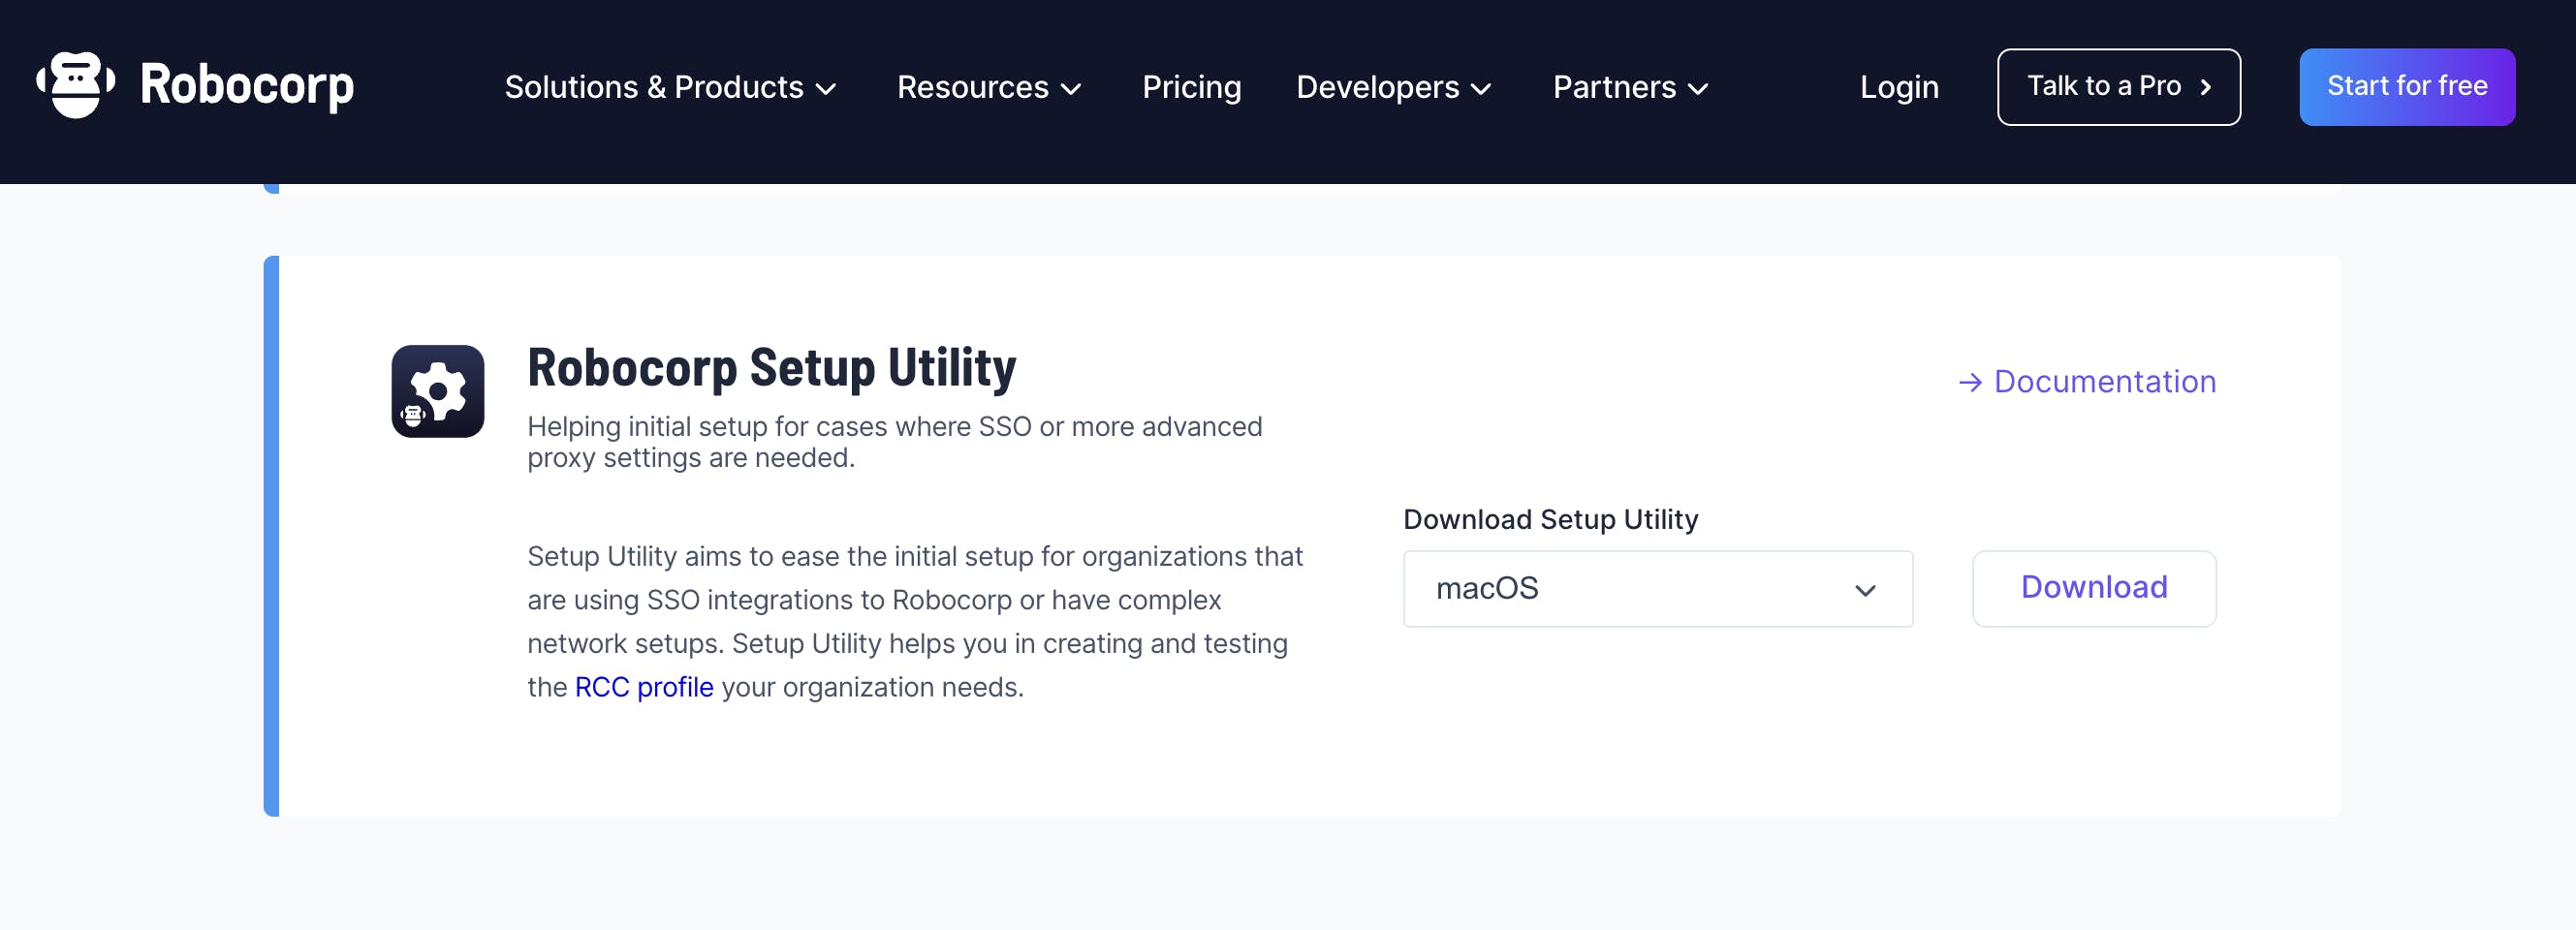This screenshot has width=2576, height=930.
Task: Click the Download button for Setup Utility
Action: coord(2093,589)
